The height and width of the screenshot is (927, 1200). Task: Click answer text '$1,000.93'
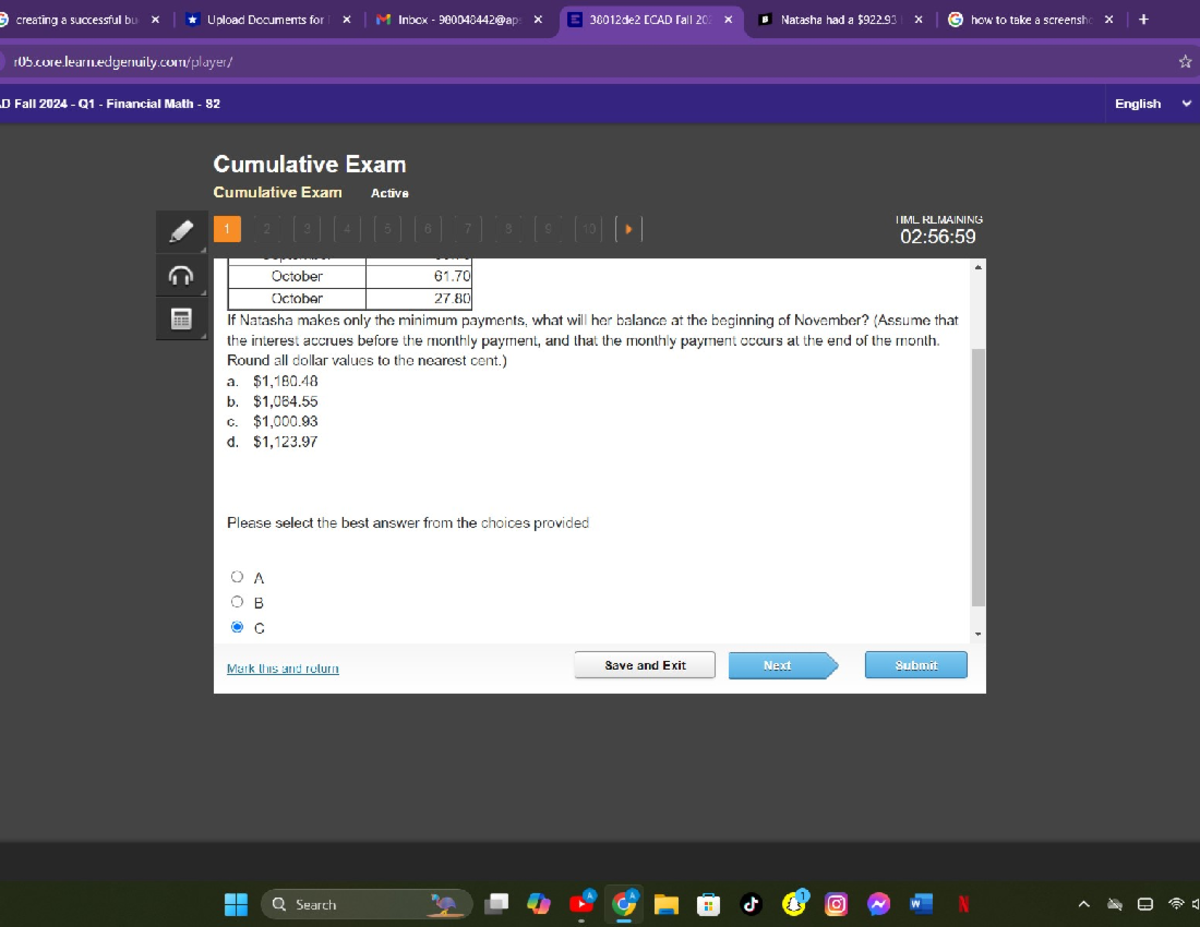click(286, 421)
